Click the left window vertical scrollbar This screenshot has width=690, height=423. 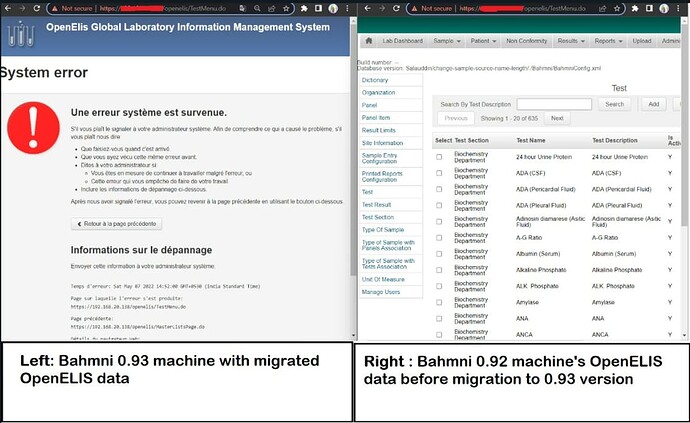coord(353,150)
